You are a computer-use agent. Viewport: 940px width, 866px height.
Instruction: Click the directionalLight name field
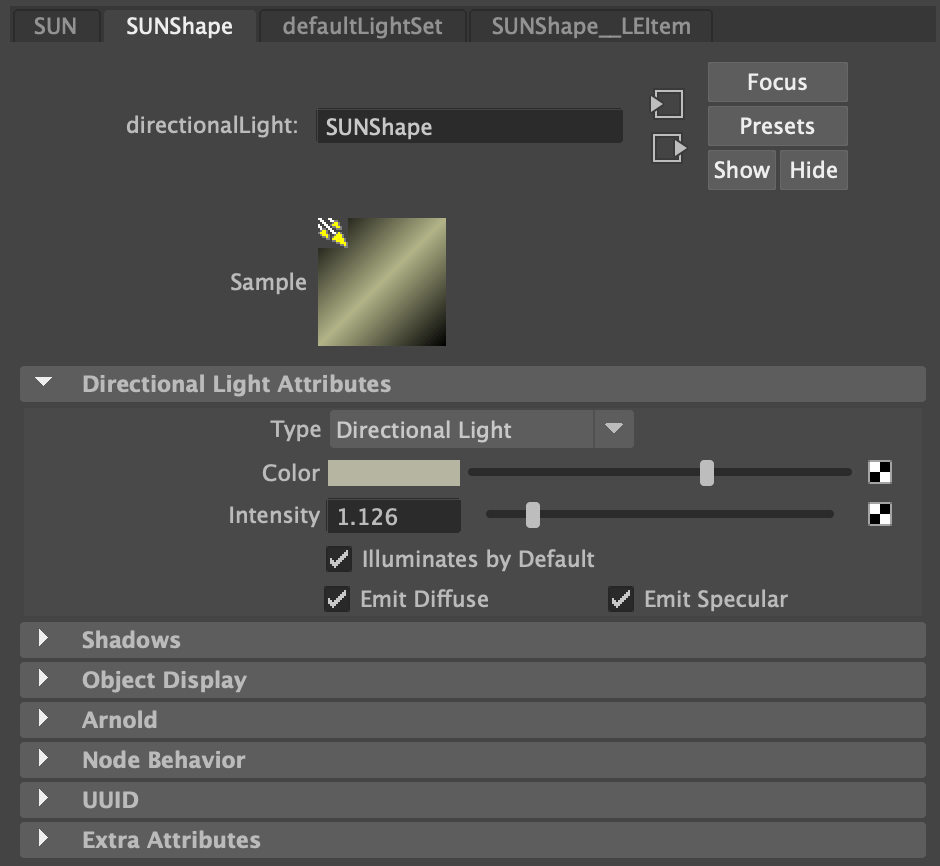pos(469,127)
